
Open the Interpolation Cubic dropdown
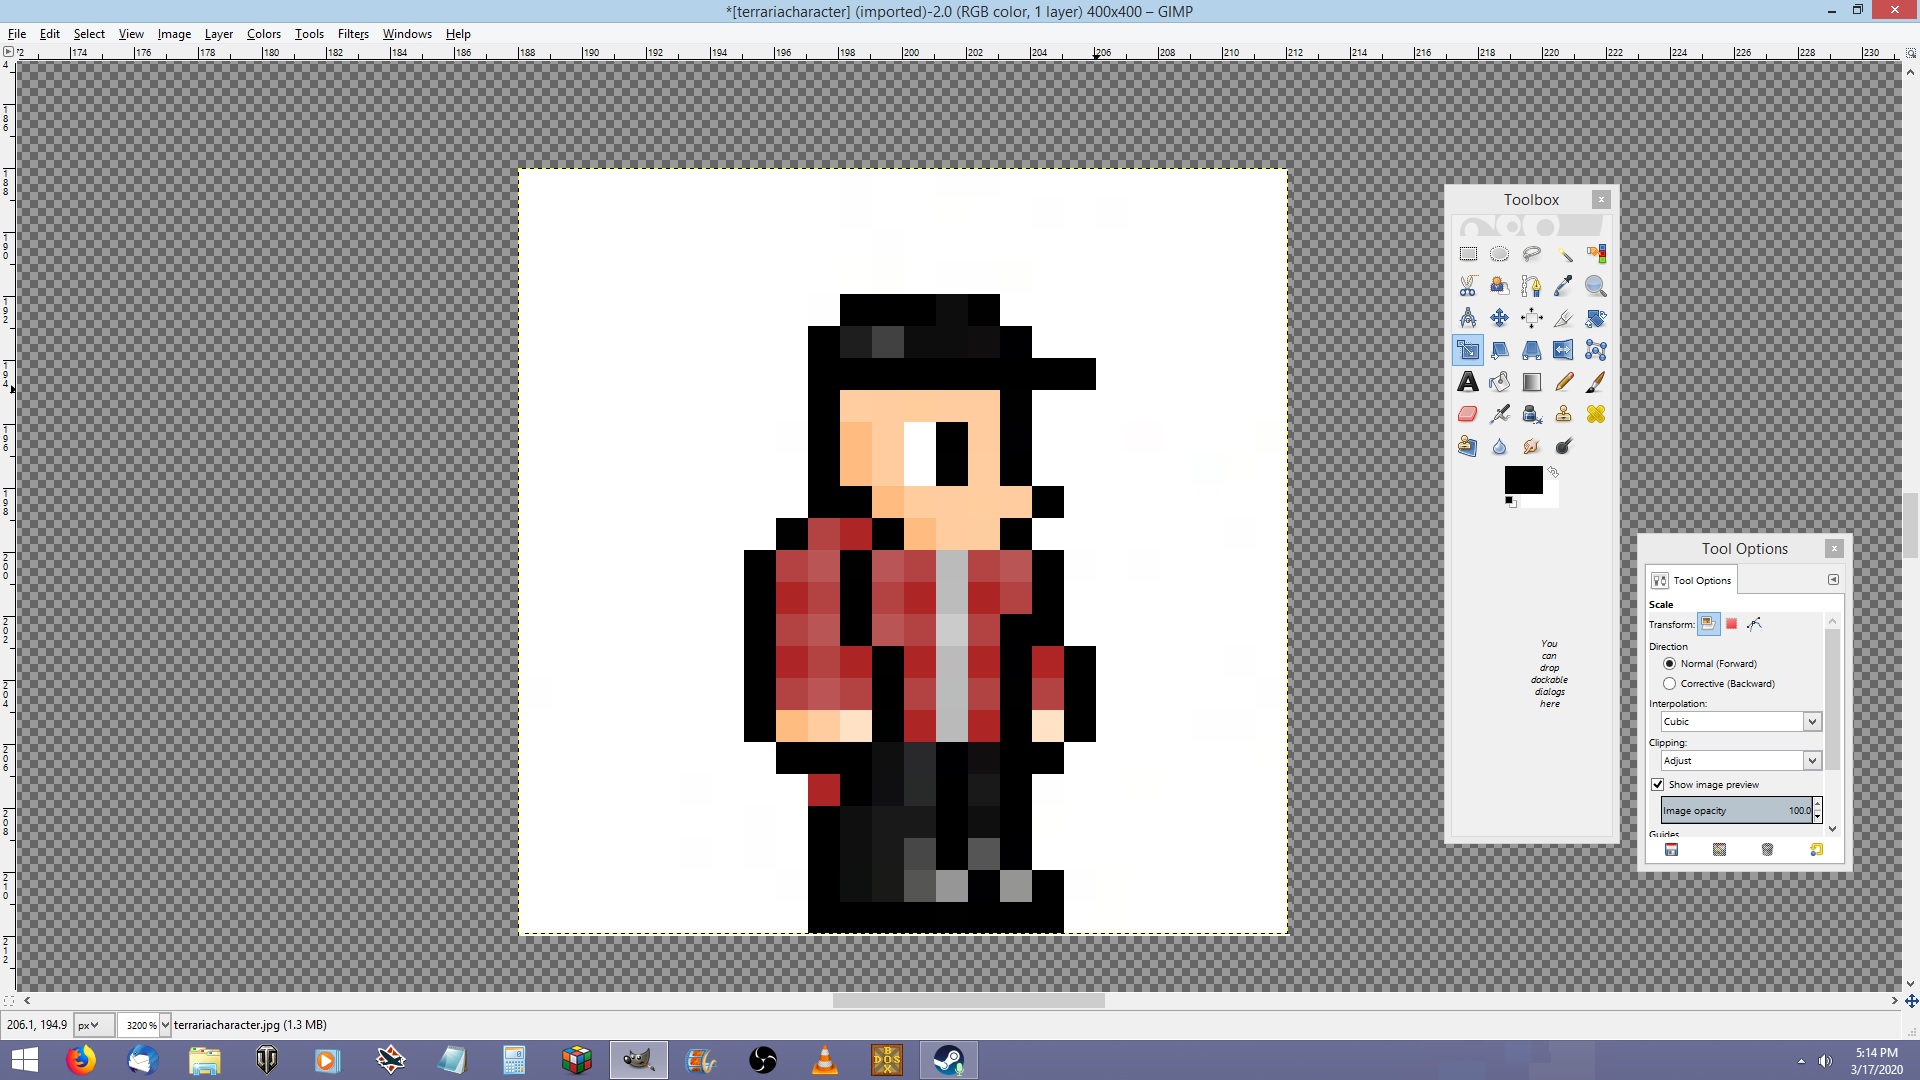1741,722
